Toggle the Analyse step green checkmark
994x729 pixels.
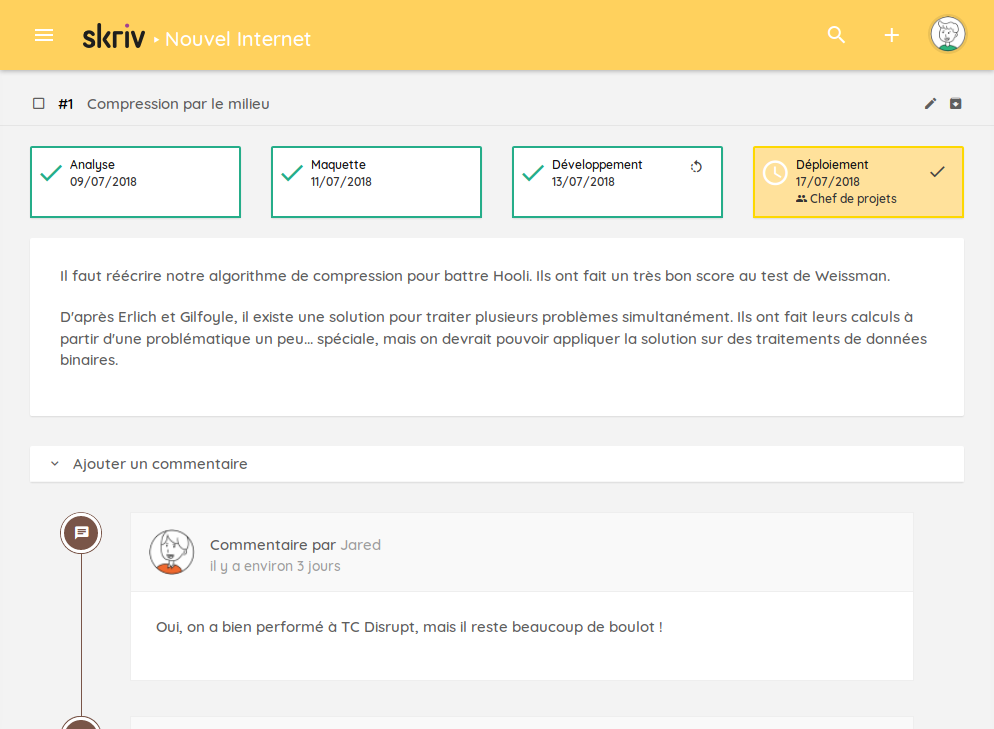coord(51,174)
